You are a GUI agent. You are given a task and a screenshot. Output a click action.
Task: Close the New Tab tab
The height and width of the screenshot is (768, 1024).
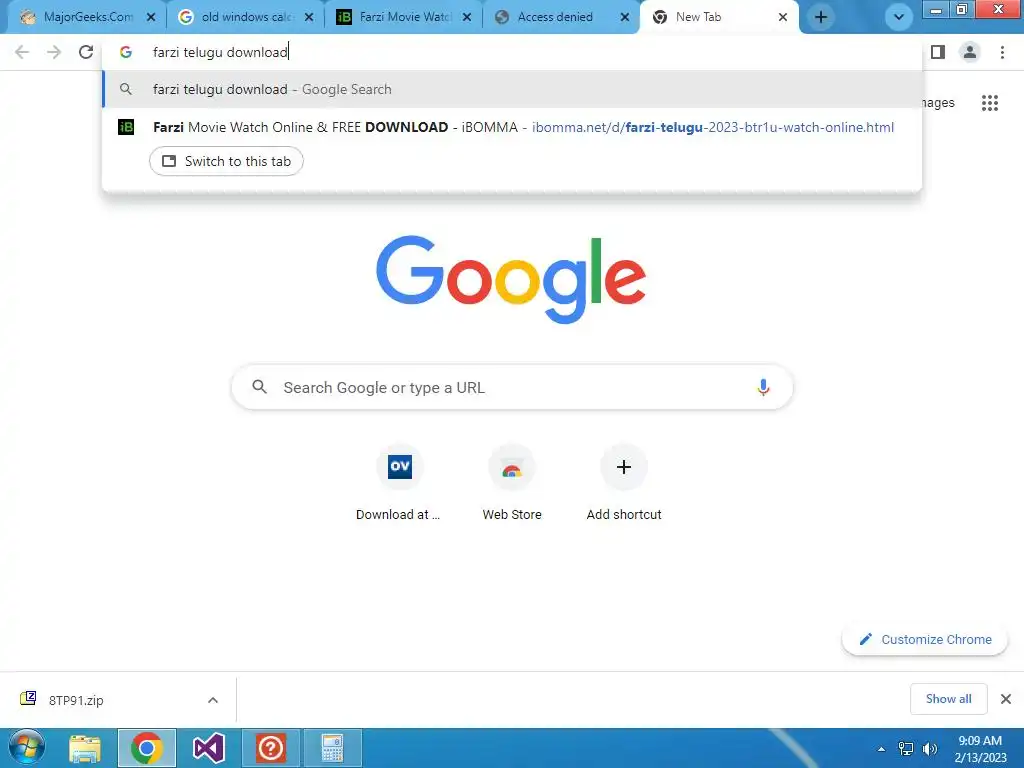(782, 18)
